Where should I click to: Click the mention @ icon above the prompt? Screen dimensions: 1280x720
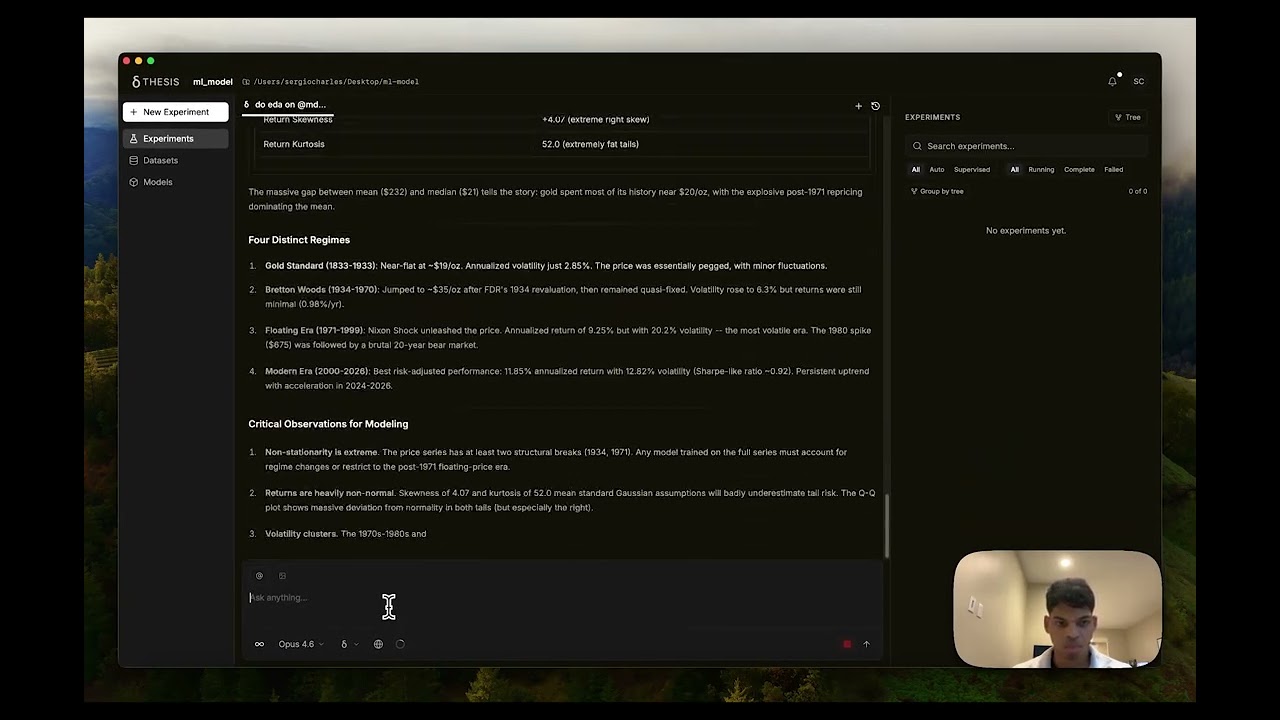click(x=259, y=576)
